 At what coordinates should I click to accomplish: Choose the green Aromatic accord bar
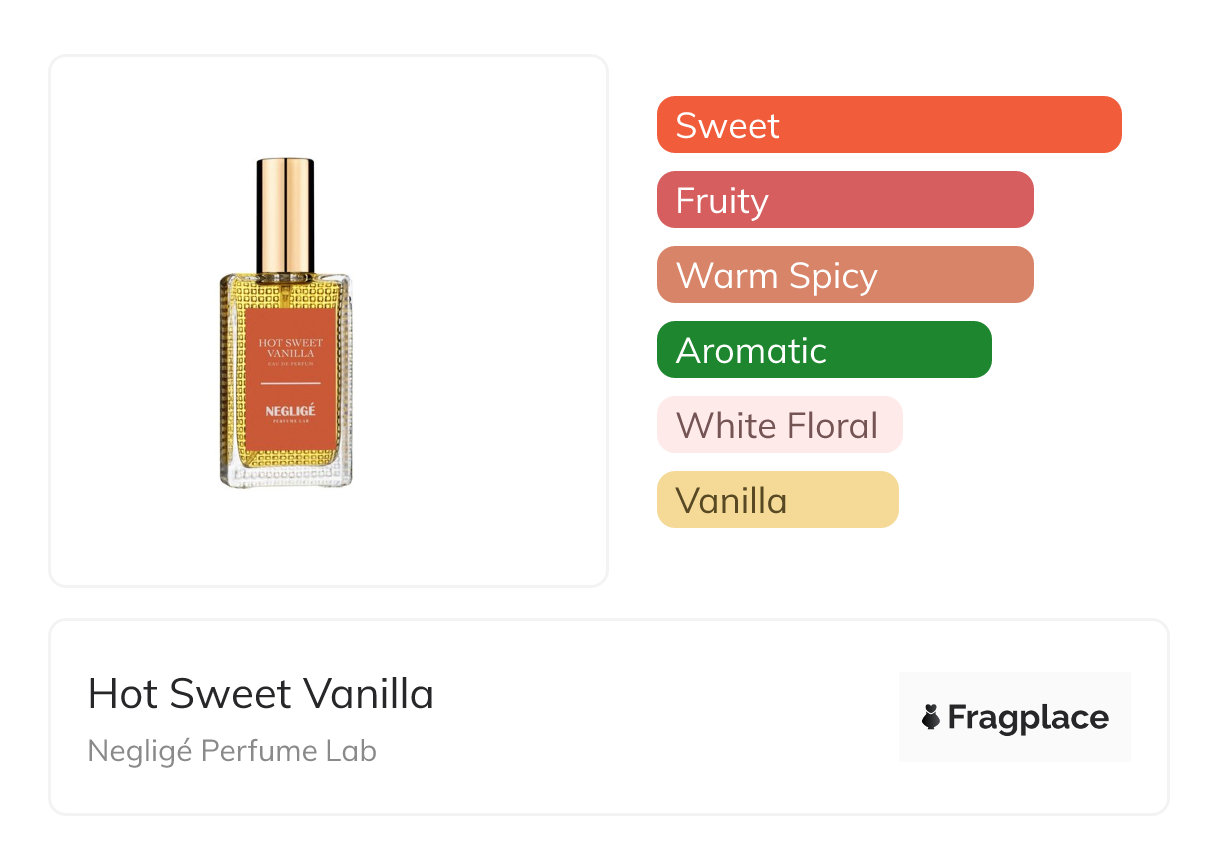[824, 350]
